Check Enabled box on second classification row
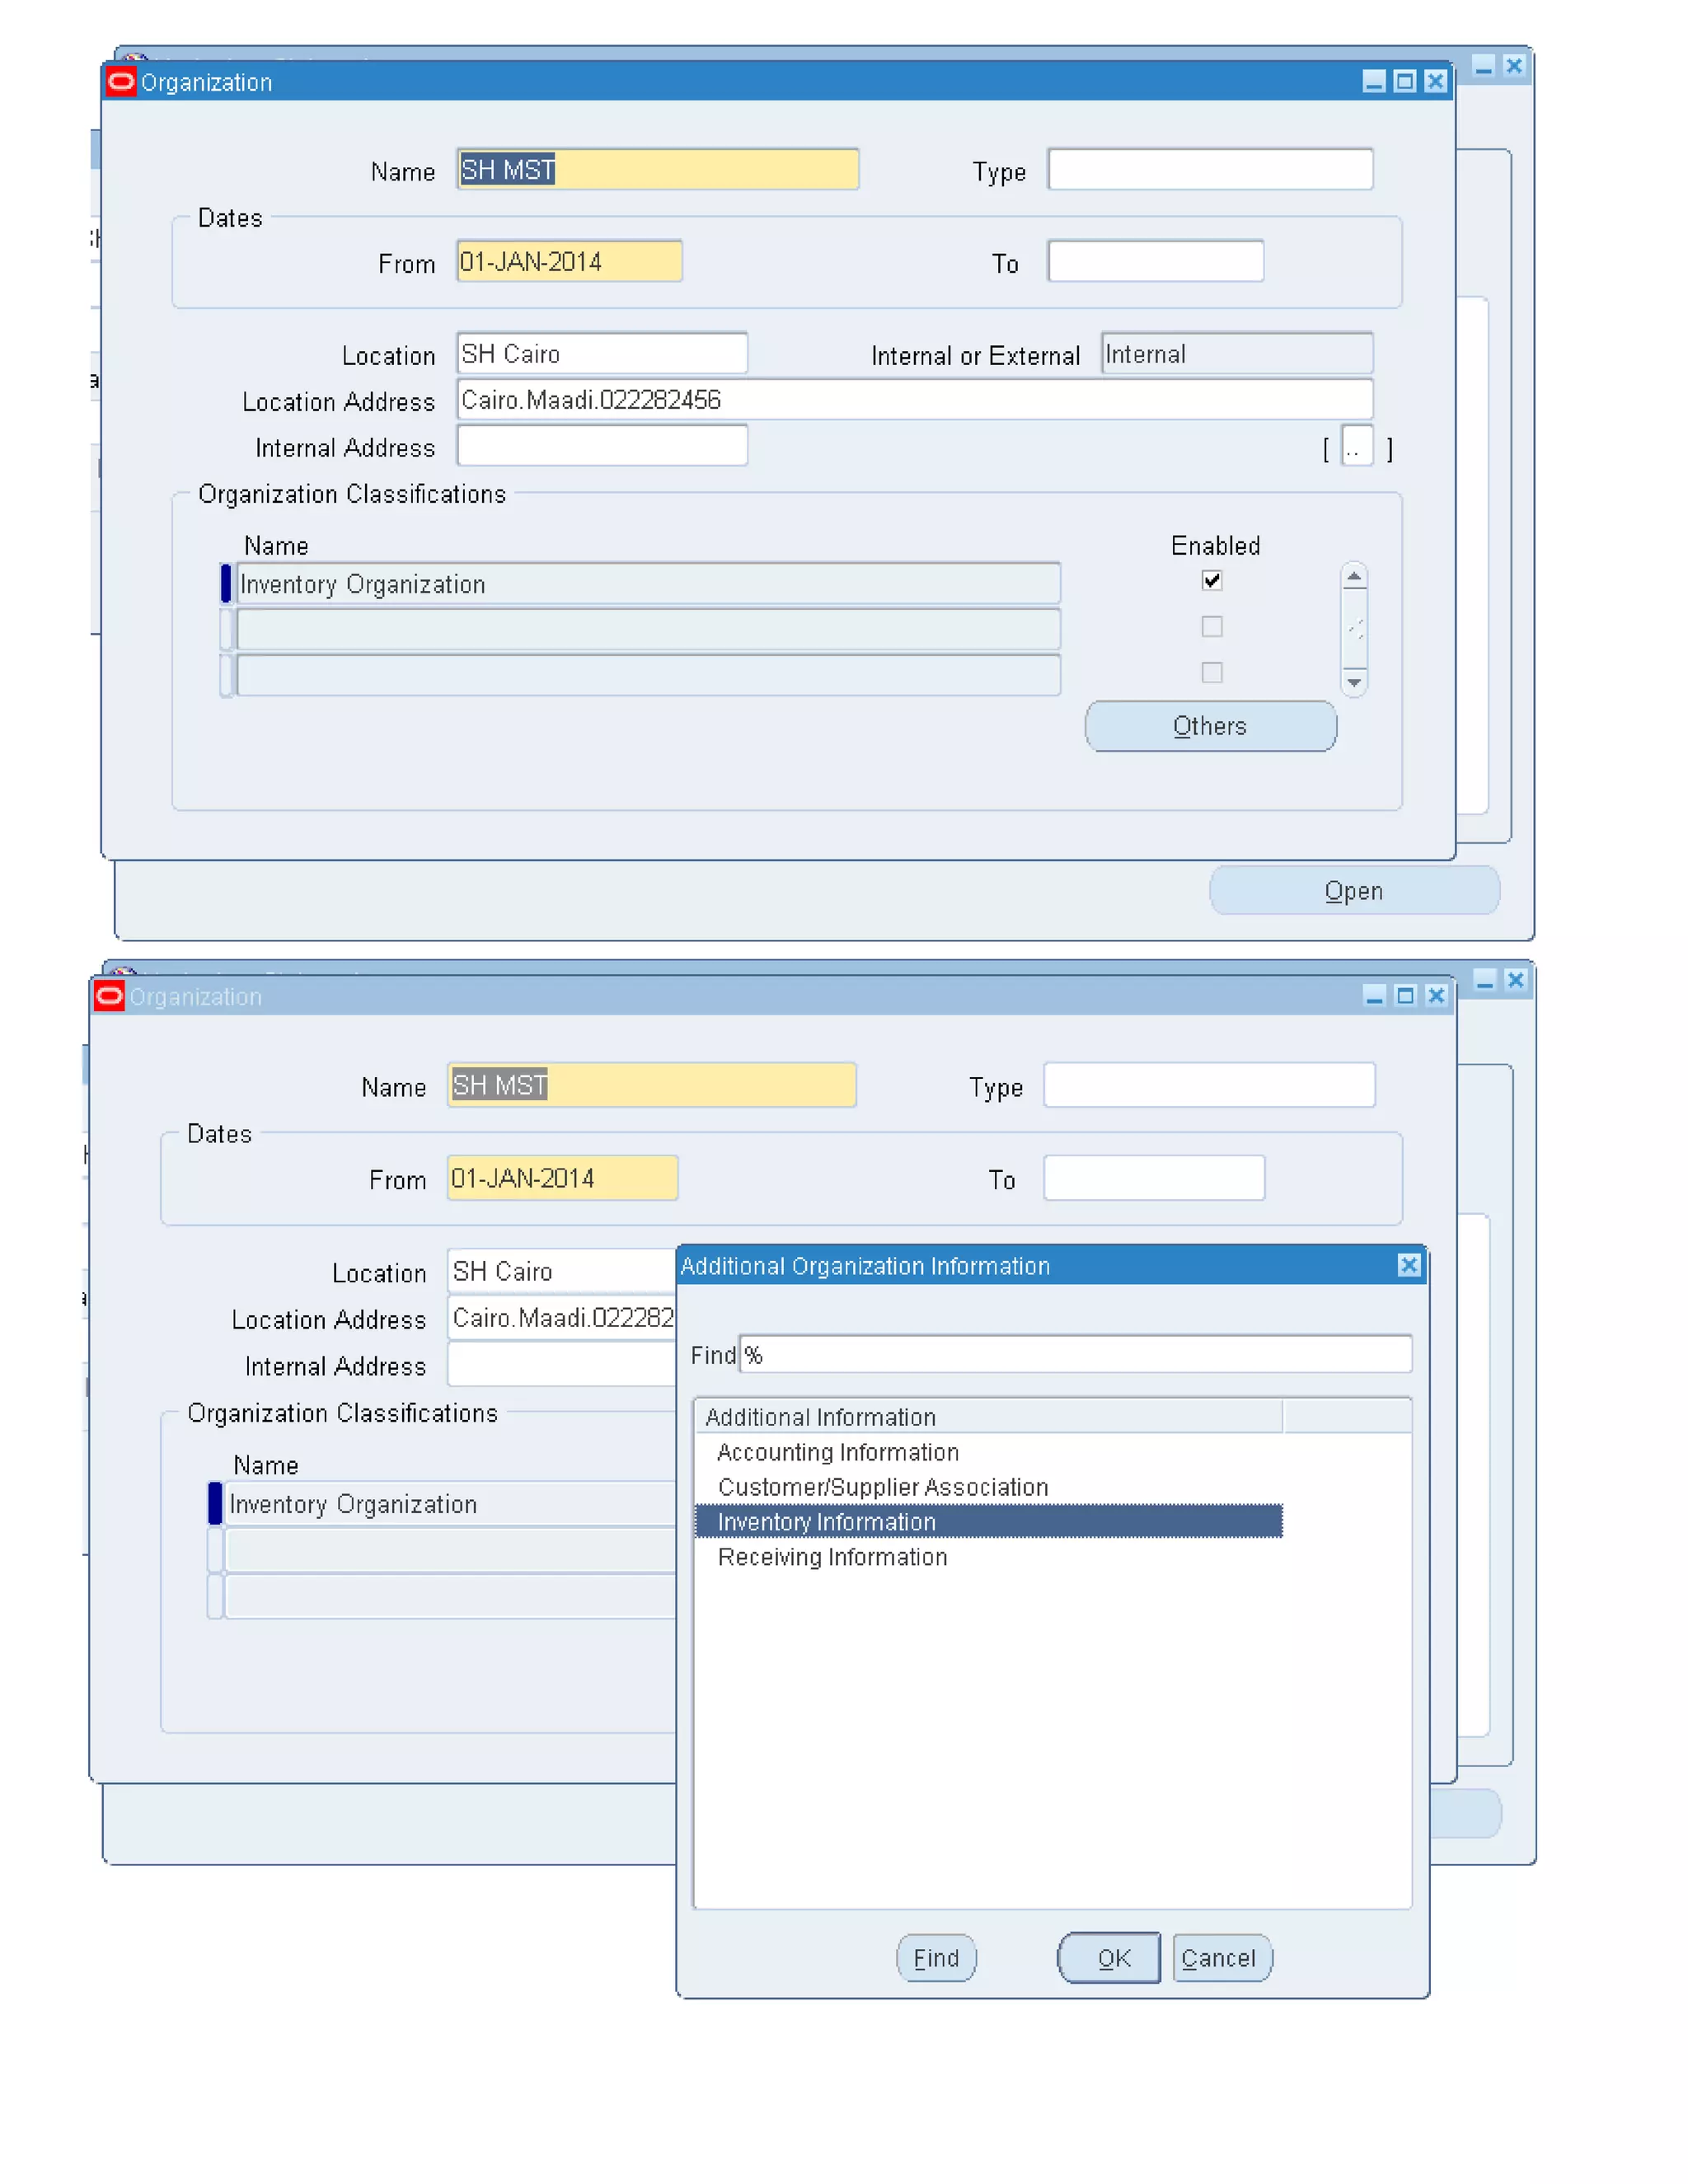 coord(1211,626)
